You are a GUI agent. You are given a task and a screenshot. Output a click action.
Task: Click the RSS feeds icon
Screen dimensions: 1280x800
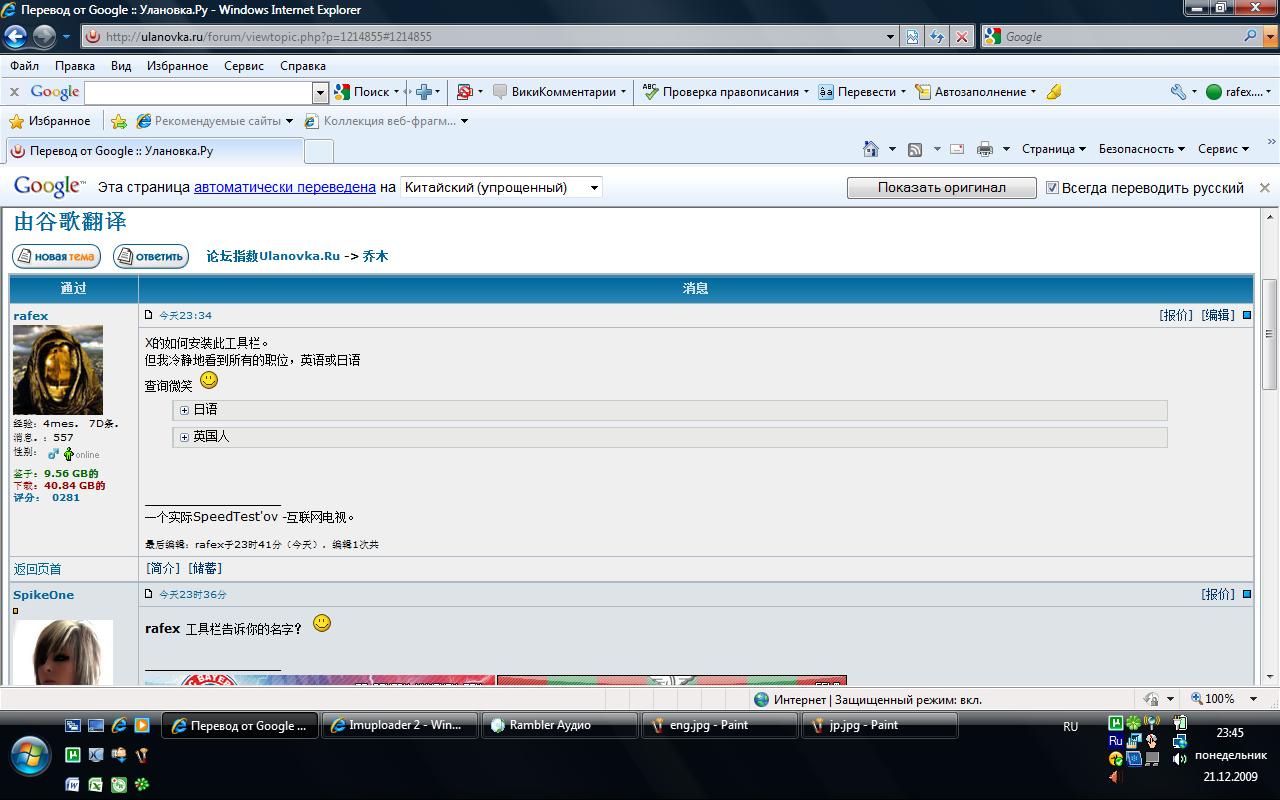[x=915, y=149]
